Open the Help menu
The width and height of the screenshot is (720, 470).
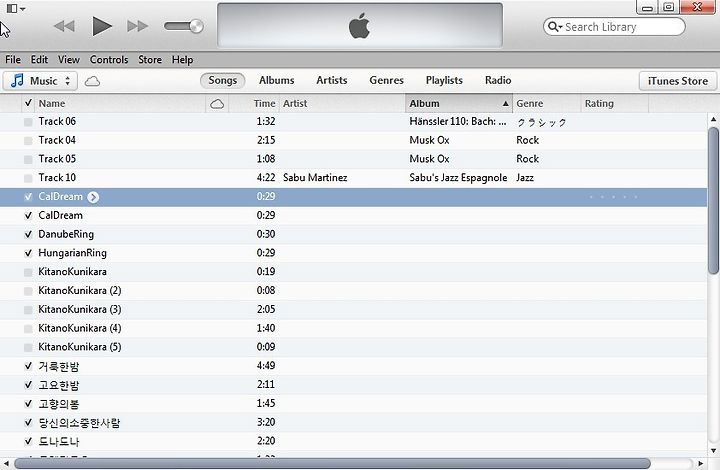coord(182,60)
